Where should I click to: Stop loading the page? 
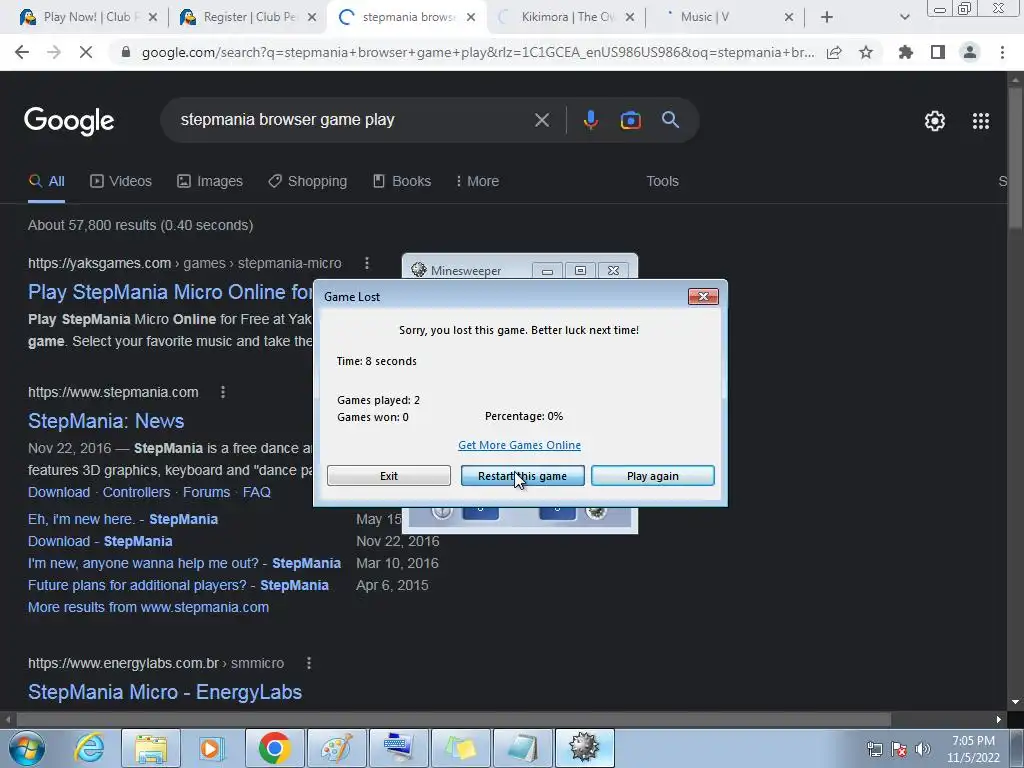[x=86, y=52]
